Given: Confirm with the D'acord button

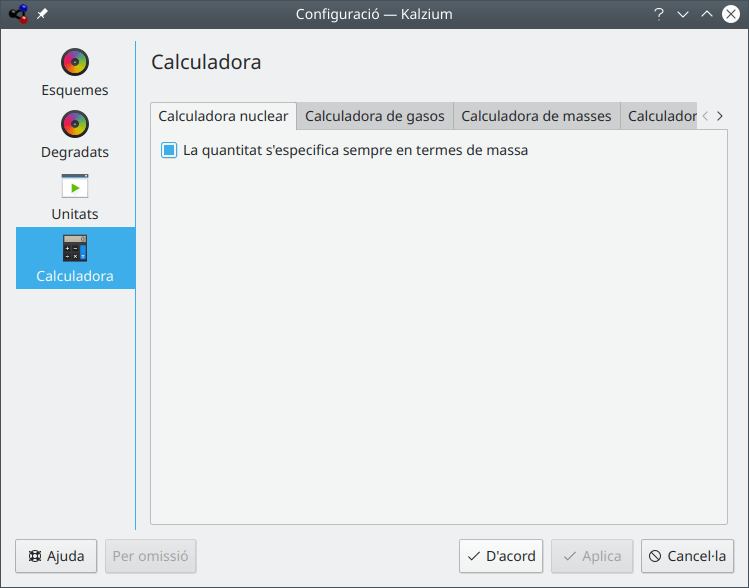Looking at the screenshot, I should click(x=501, y=556).
